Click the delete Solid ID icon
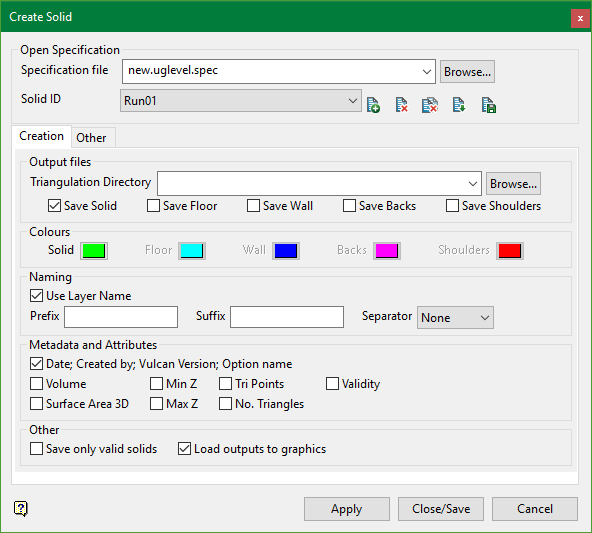The height and width of the screenshot is (533, 592). (402, 105)
